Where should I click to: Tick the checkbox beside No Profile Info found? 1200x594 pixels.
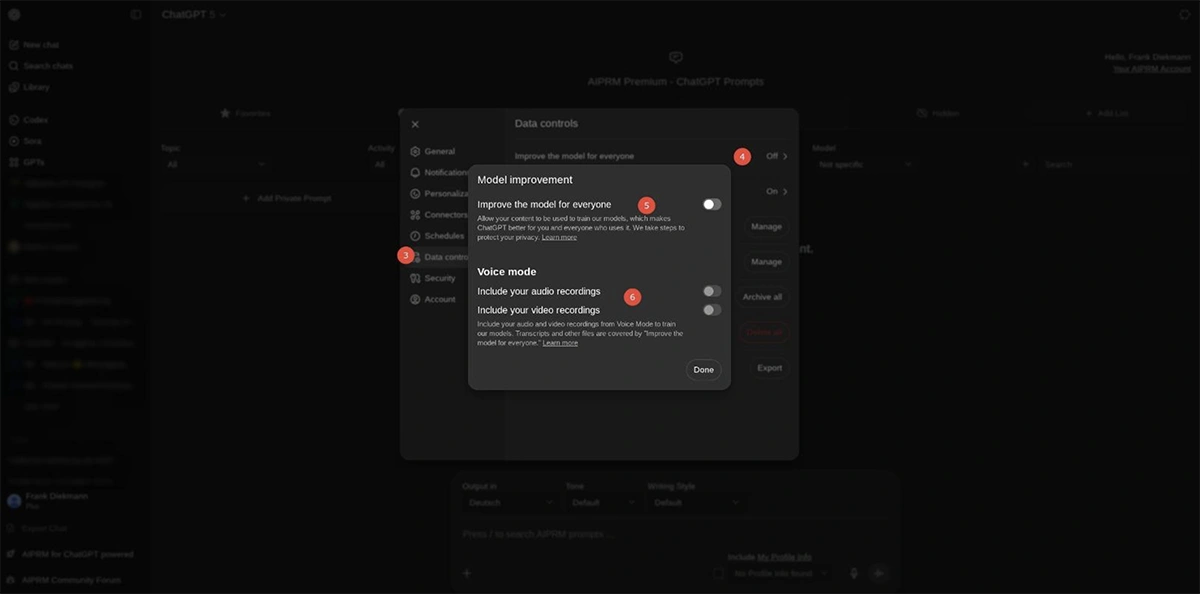[718, 573]
